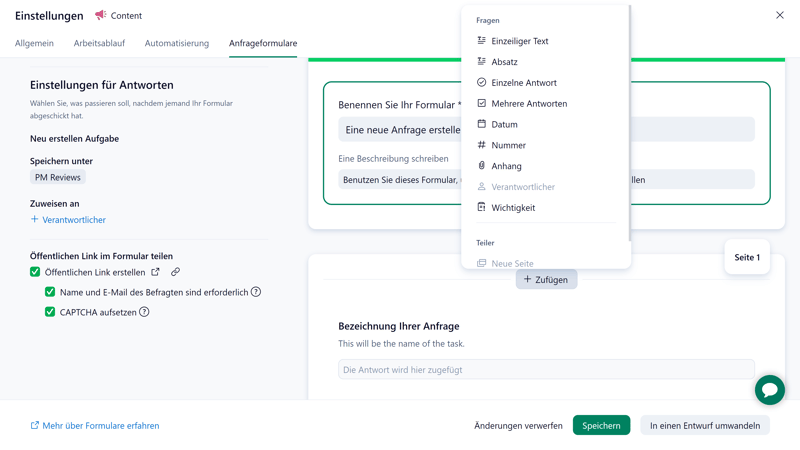
Task: Click the form name input field
Action: pos(400,130)
